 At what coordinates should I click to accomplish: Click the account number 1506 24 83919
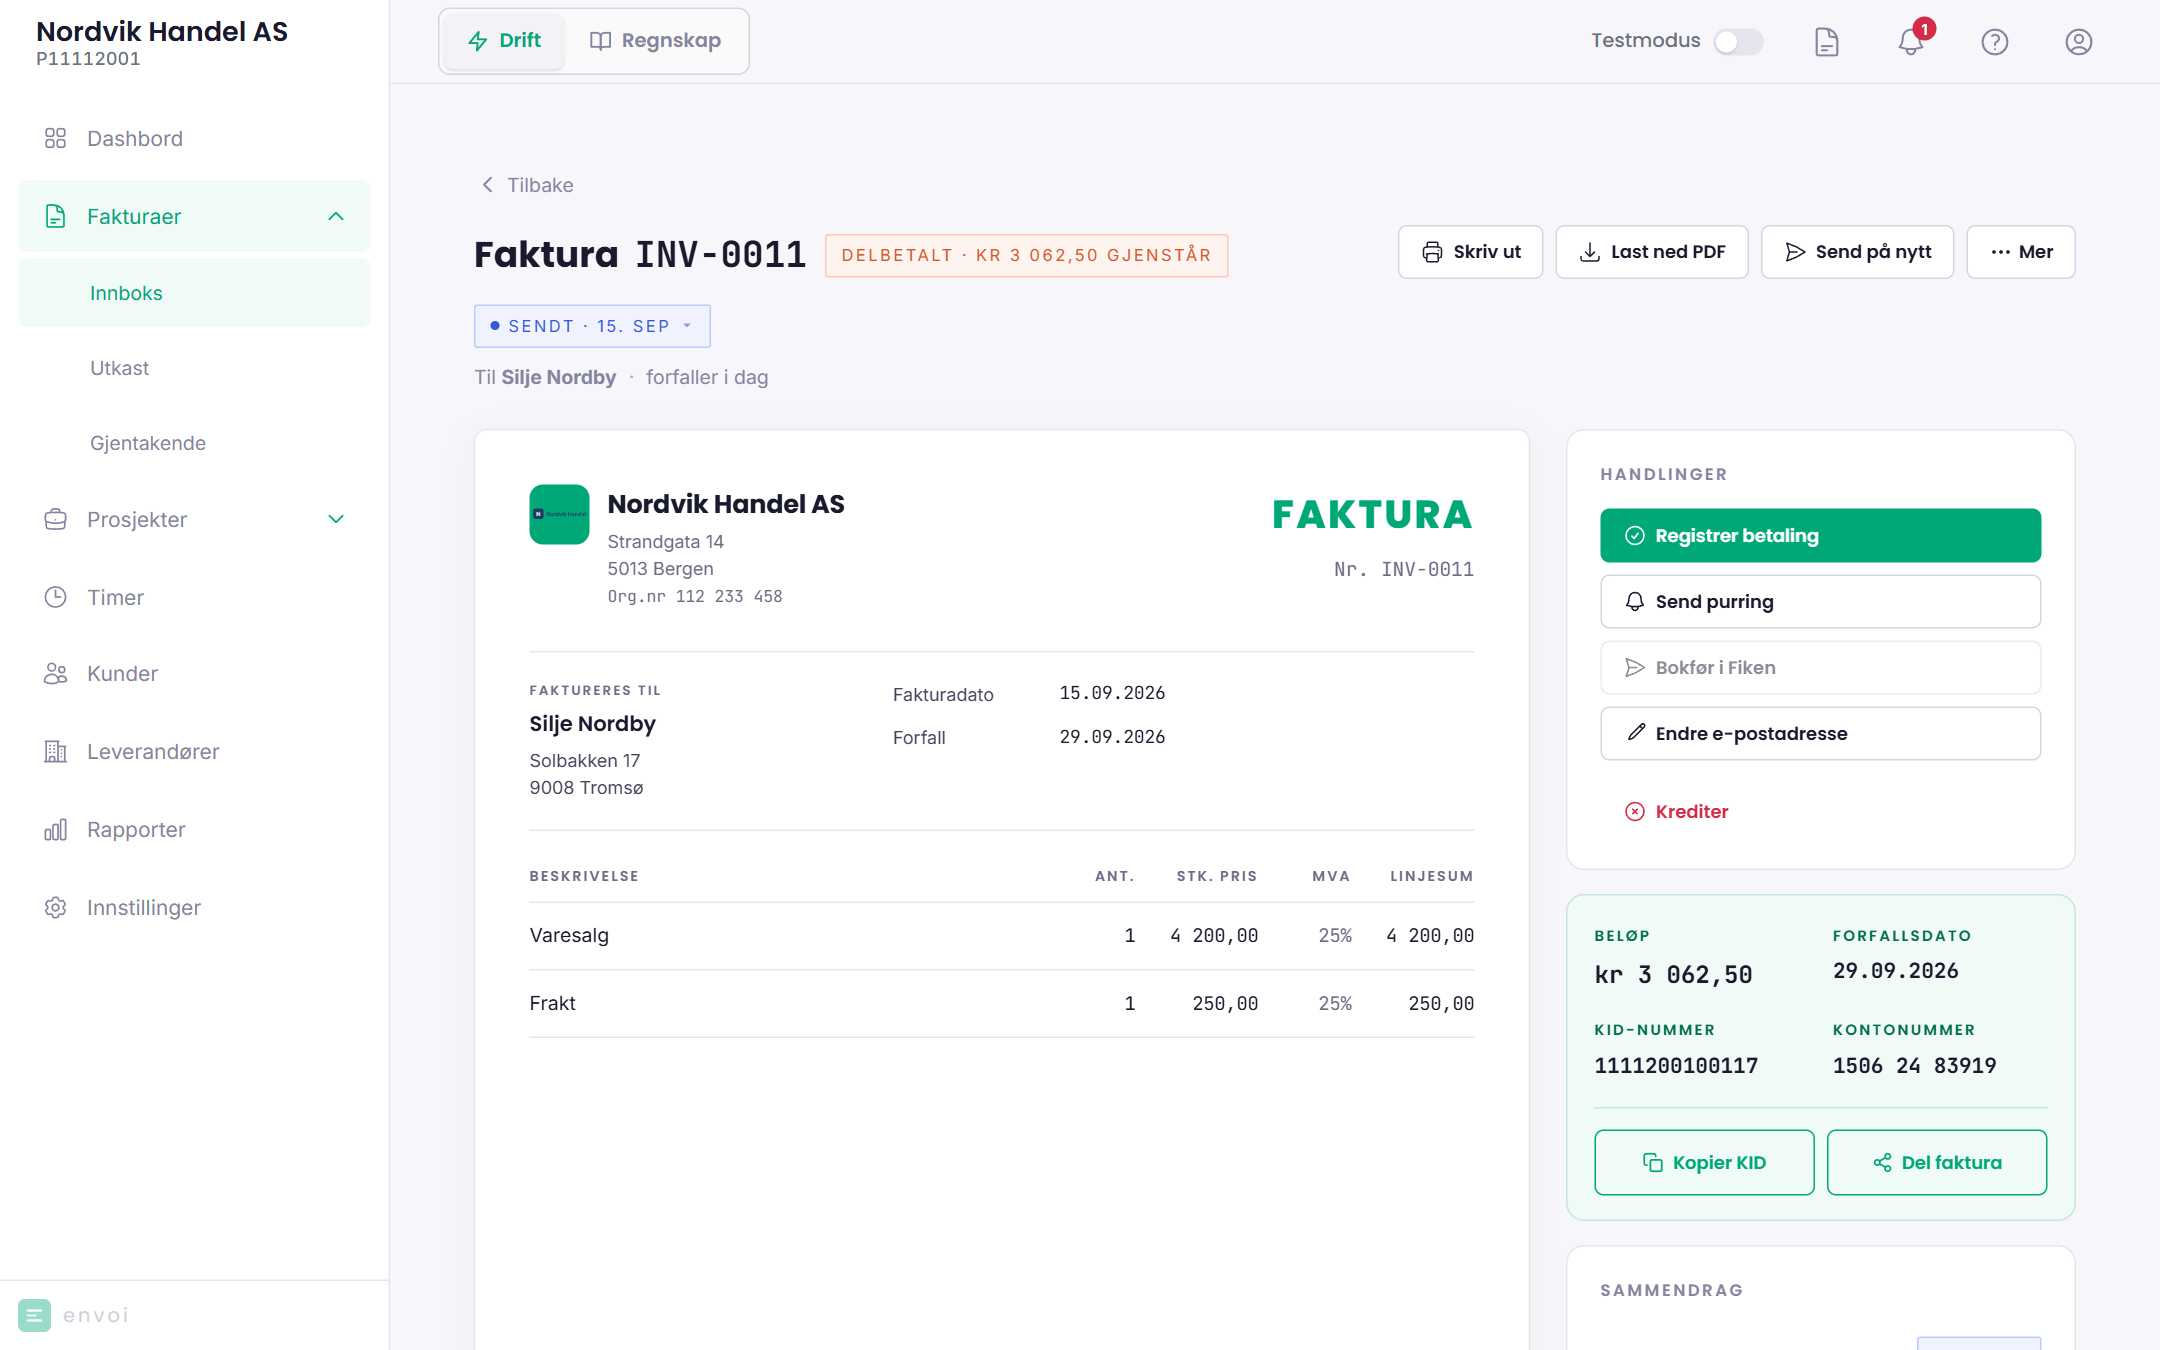1914,1066
